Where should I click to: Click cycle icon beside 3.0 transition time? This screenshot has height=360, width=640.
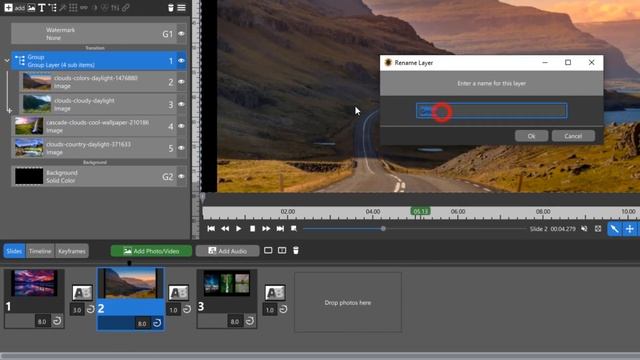pyautogui.click(x=90, y=309)
